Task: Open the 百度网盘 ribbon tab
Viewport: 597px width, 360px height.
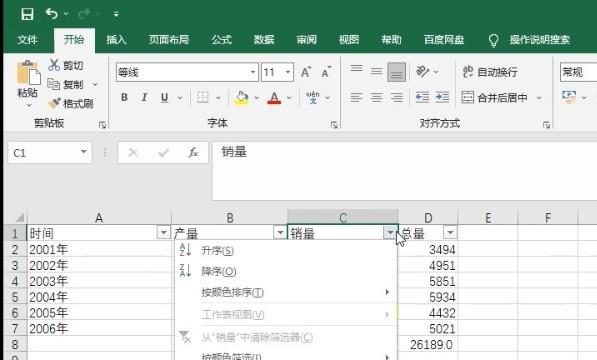Action: [x=444, y=40]
